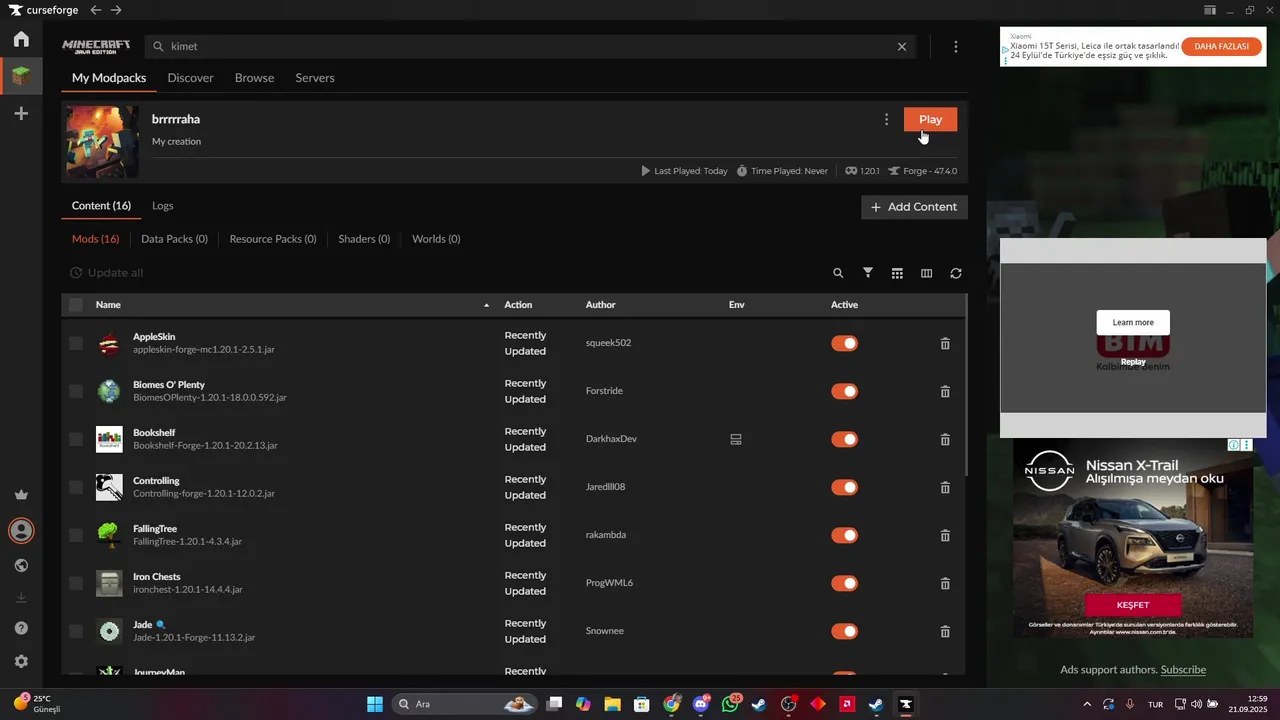Image resolution: width=1280 pixels, height=720 pixels.
Task: Open the brrrrraha modpack thumbnail
Action: 102,142
